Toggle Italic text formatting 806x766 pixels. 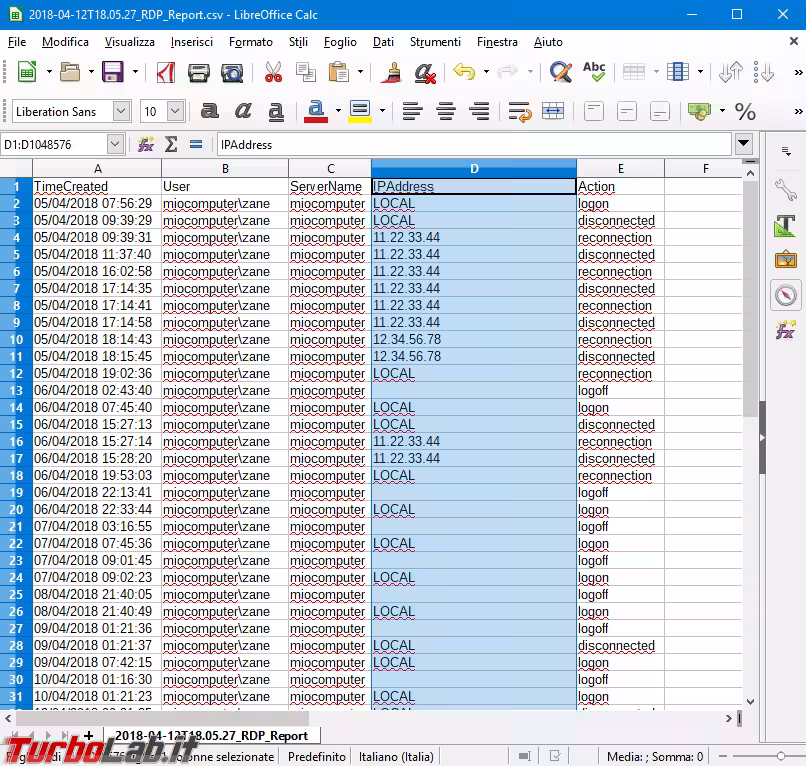(243, 111)
